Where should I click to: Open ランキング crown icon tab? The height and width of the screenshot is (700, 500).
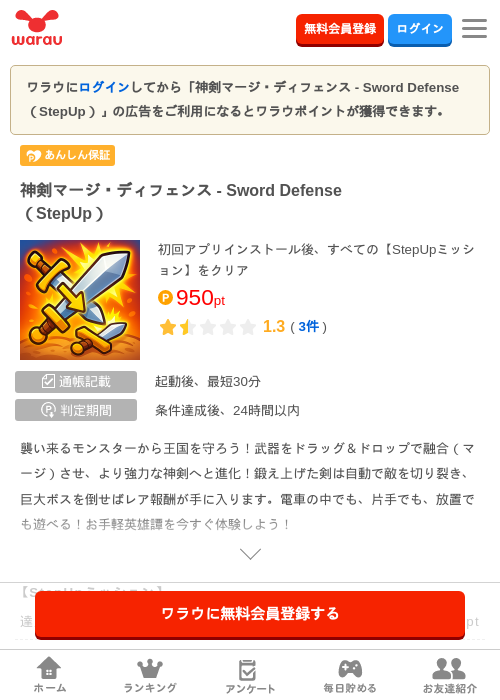coord(150,675)
